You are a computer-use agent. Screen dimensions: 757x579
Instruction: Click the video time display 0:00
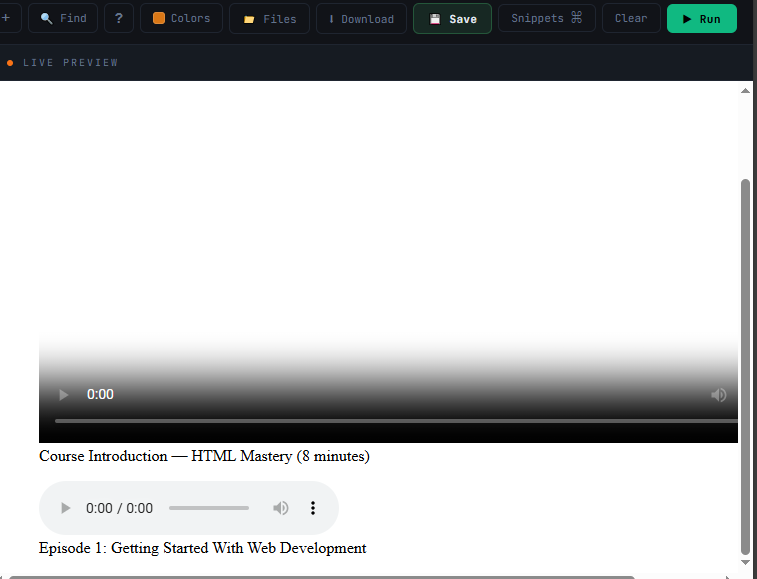pyautogui.click(x=100, y=395)
